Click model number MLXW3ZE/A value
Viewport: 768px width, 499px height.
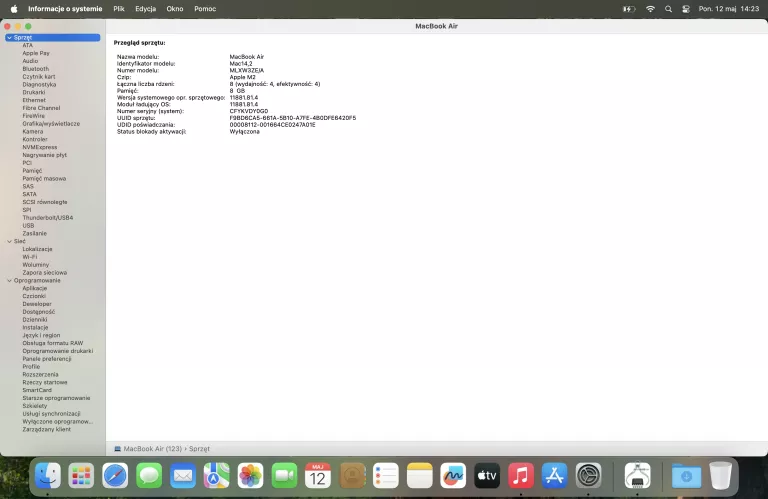click(x=247, y=70)
